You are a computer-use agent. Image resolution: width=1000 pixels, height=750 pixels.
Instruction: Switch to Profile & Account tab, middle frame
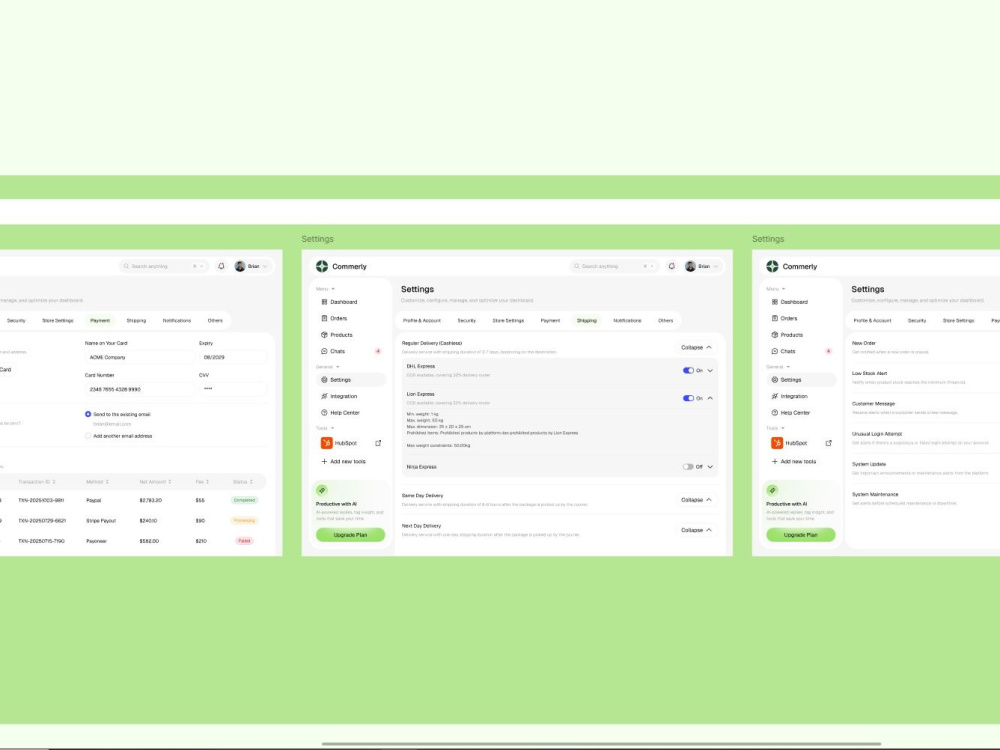422,320
